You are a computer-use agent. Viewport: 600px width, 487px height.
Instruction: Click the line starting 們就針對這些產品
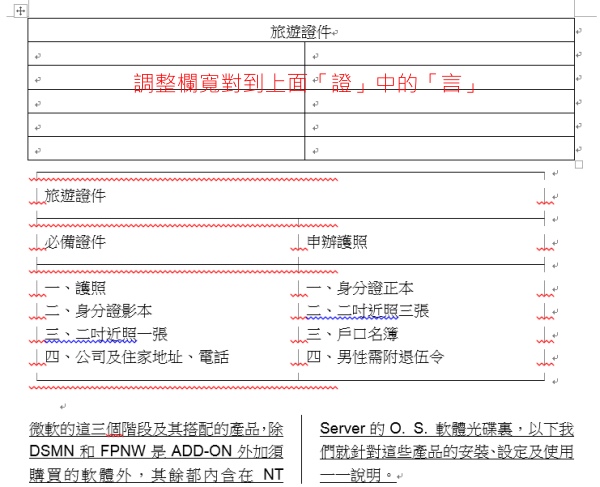tap(447, 452)
